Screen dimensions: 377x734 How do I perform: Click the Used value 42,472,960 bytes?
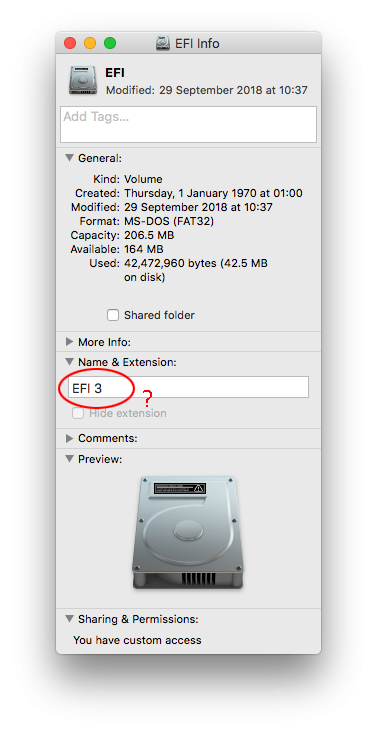196,270
